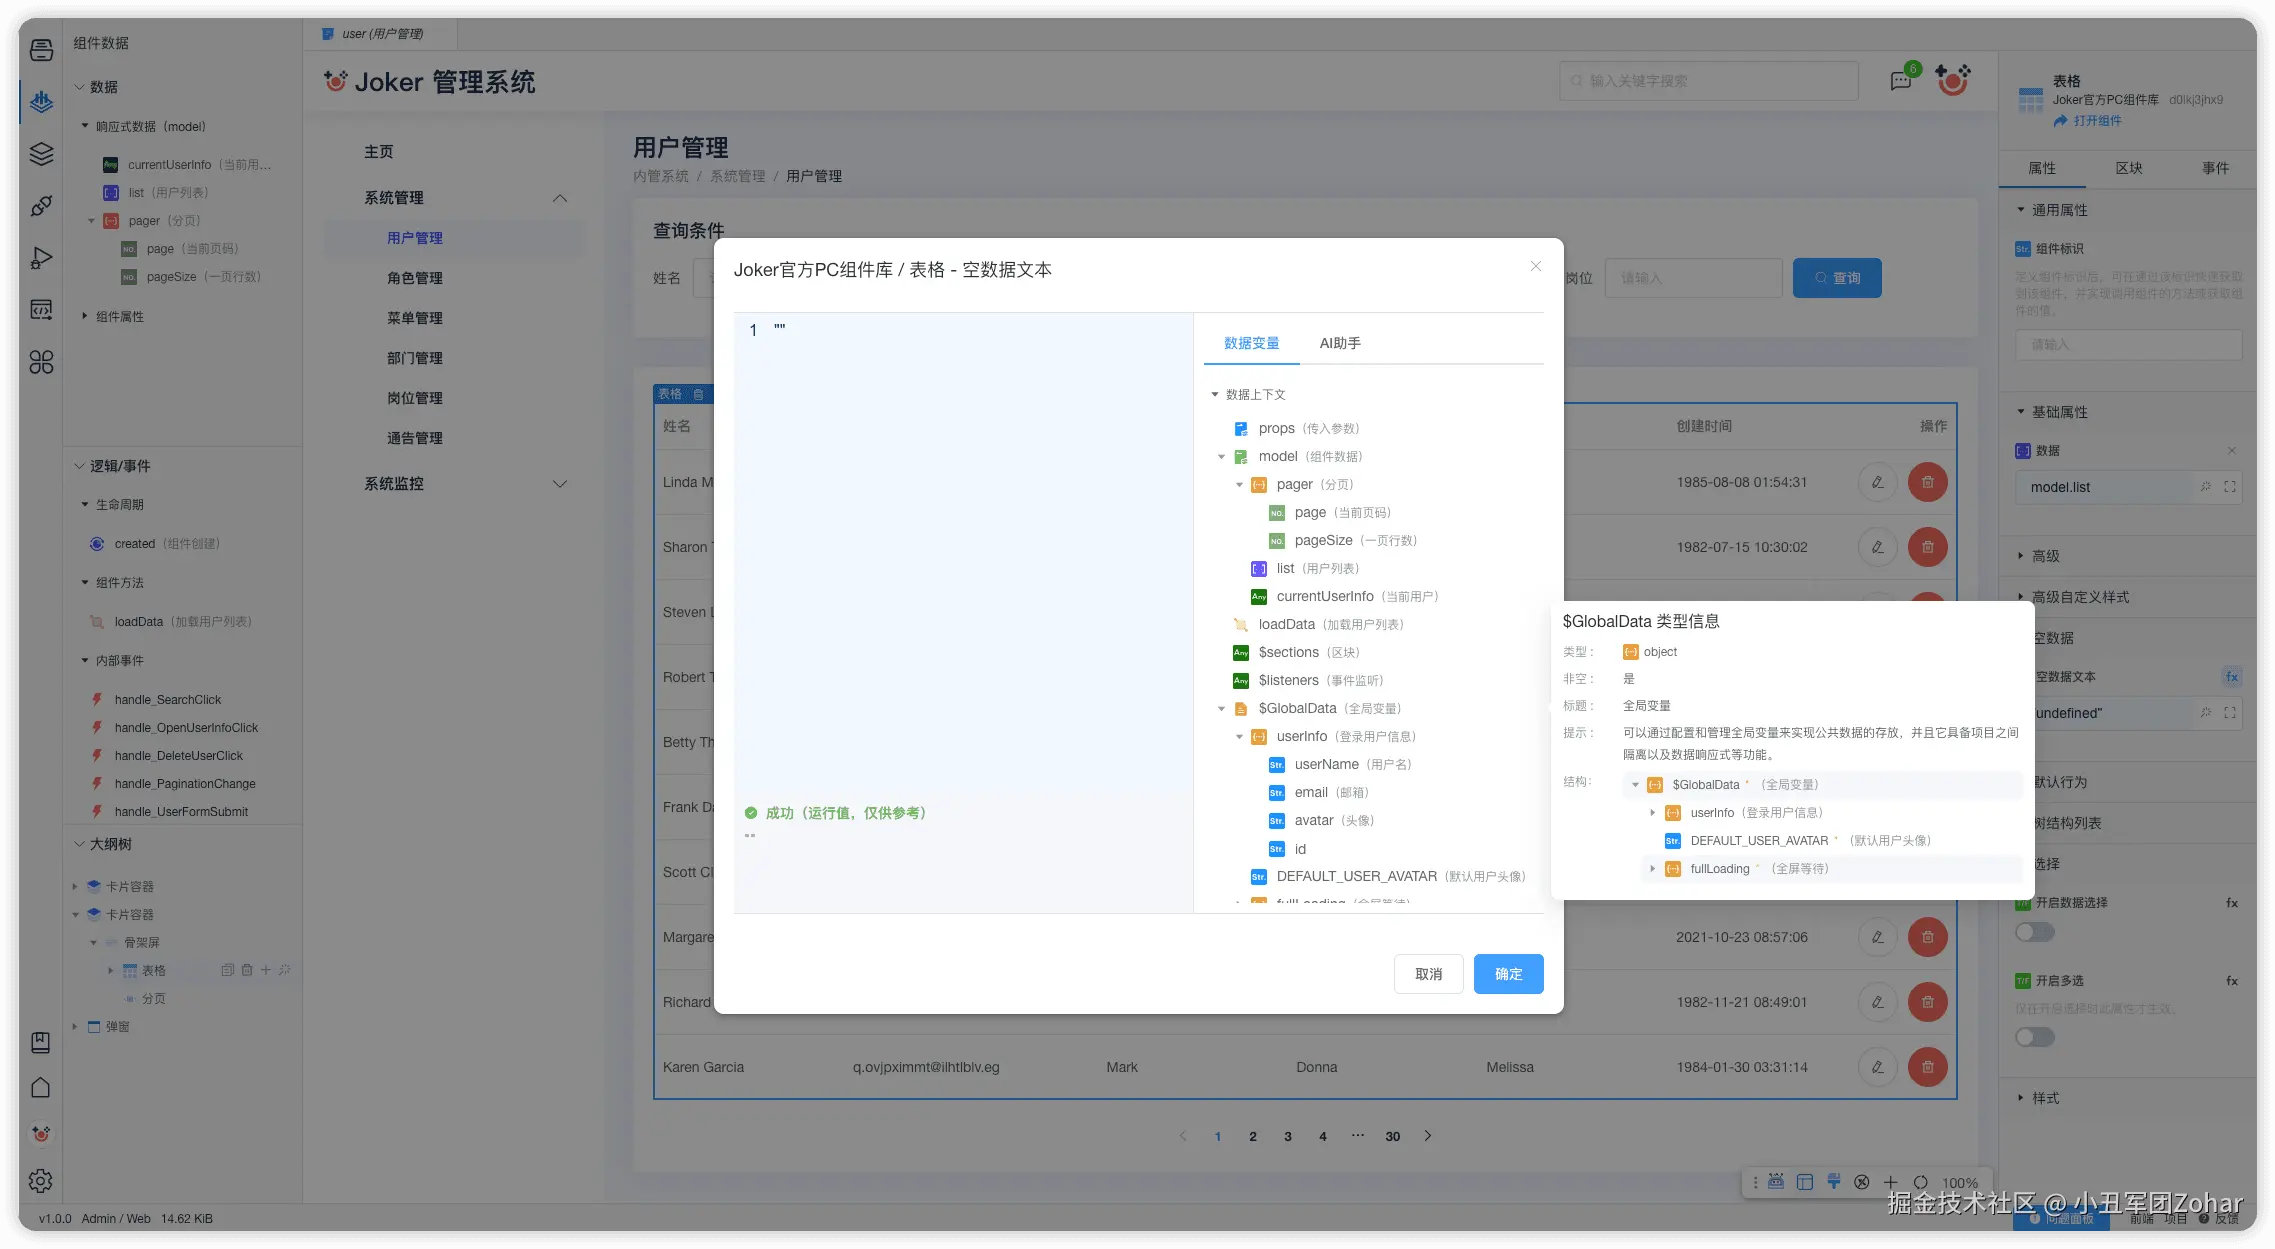The height and width of the screenshot is (1249, 2275).
Task: Click the chat messages icon in header
Action: pos(1901,81)
